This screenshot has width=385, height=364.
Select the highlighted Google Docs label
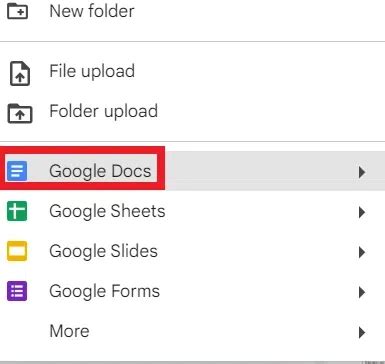100,171
